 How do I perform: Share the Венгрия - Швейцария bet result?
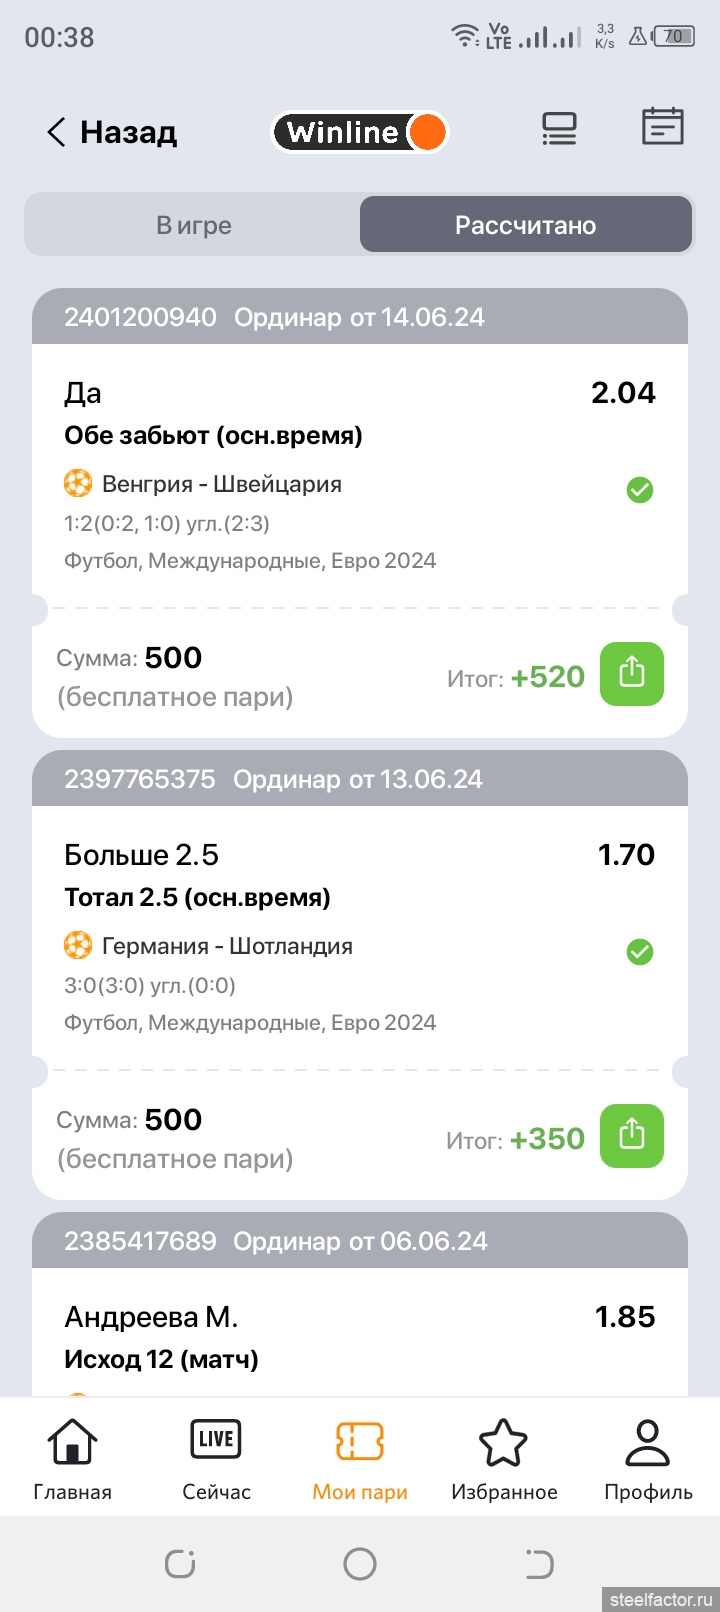[631, 674]
